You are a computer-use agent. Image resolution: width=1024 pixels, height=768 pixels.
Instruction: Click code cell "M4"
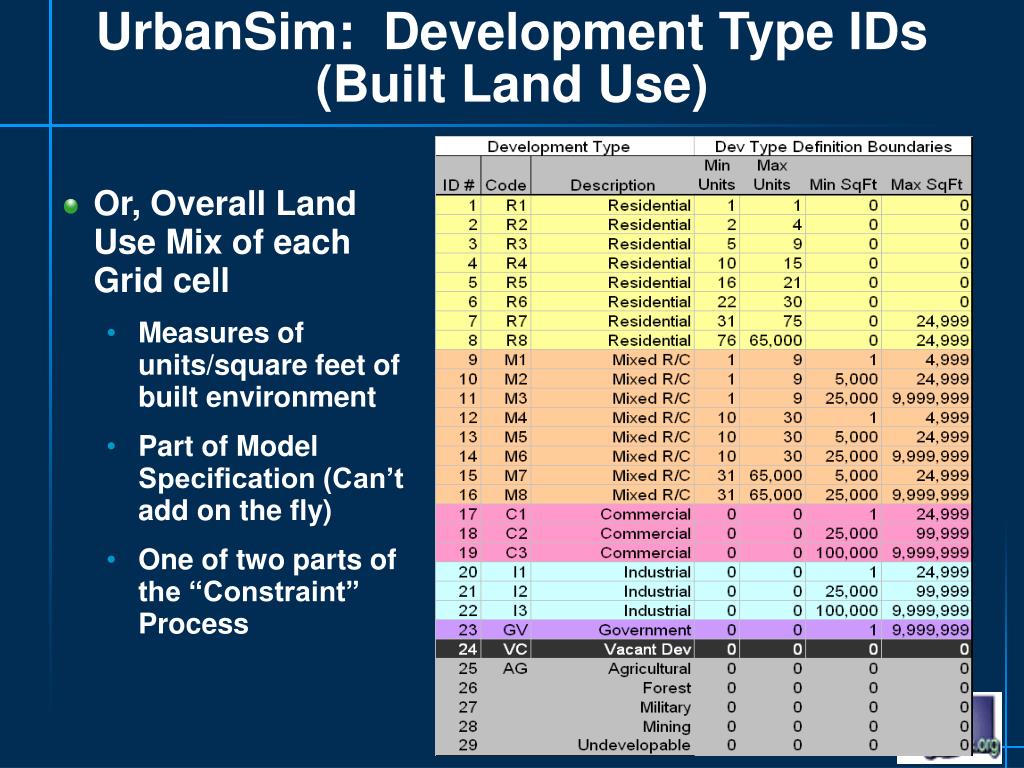coord(505,417)
